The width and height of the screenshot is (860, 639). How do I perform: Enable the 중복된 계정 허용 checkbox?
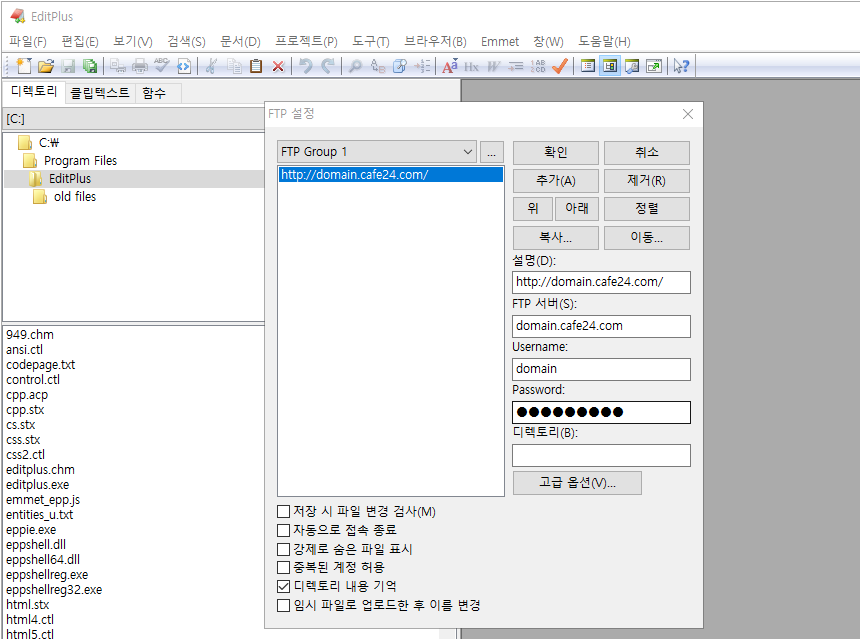(x=284, y=567)
